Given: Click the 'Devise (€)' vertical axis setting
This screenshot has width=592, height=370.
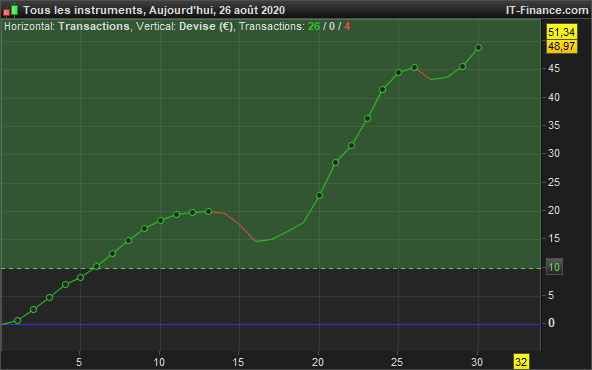Looking at the screenshot, I should 206,26.
